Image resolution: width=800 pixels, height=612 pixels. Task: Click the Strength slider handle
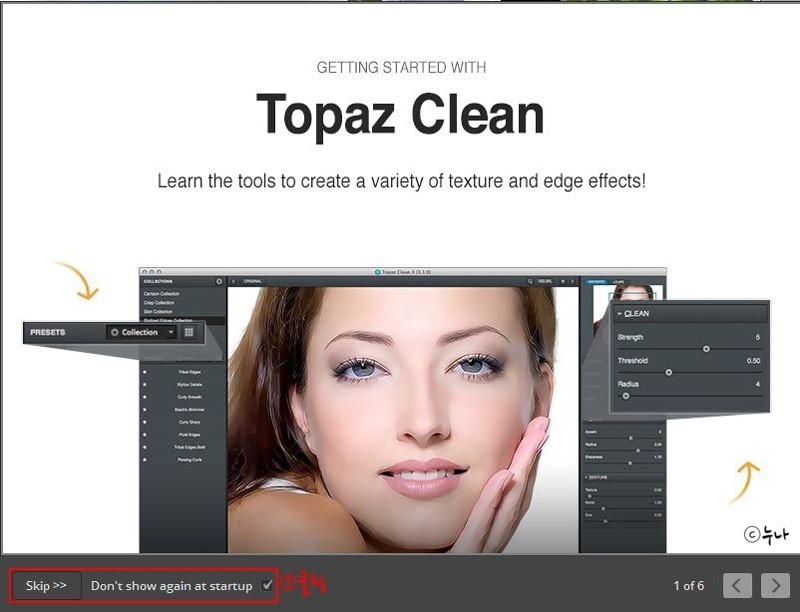[706, 349]
